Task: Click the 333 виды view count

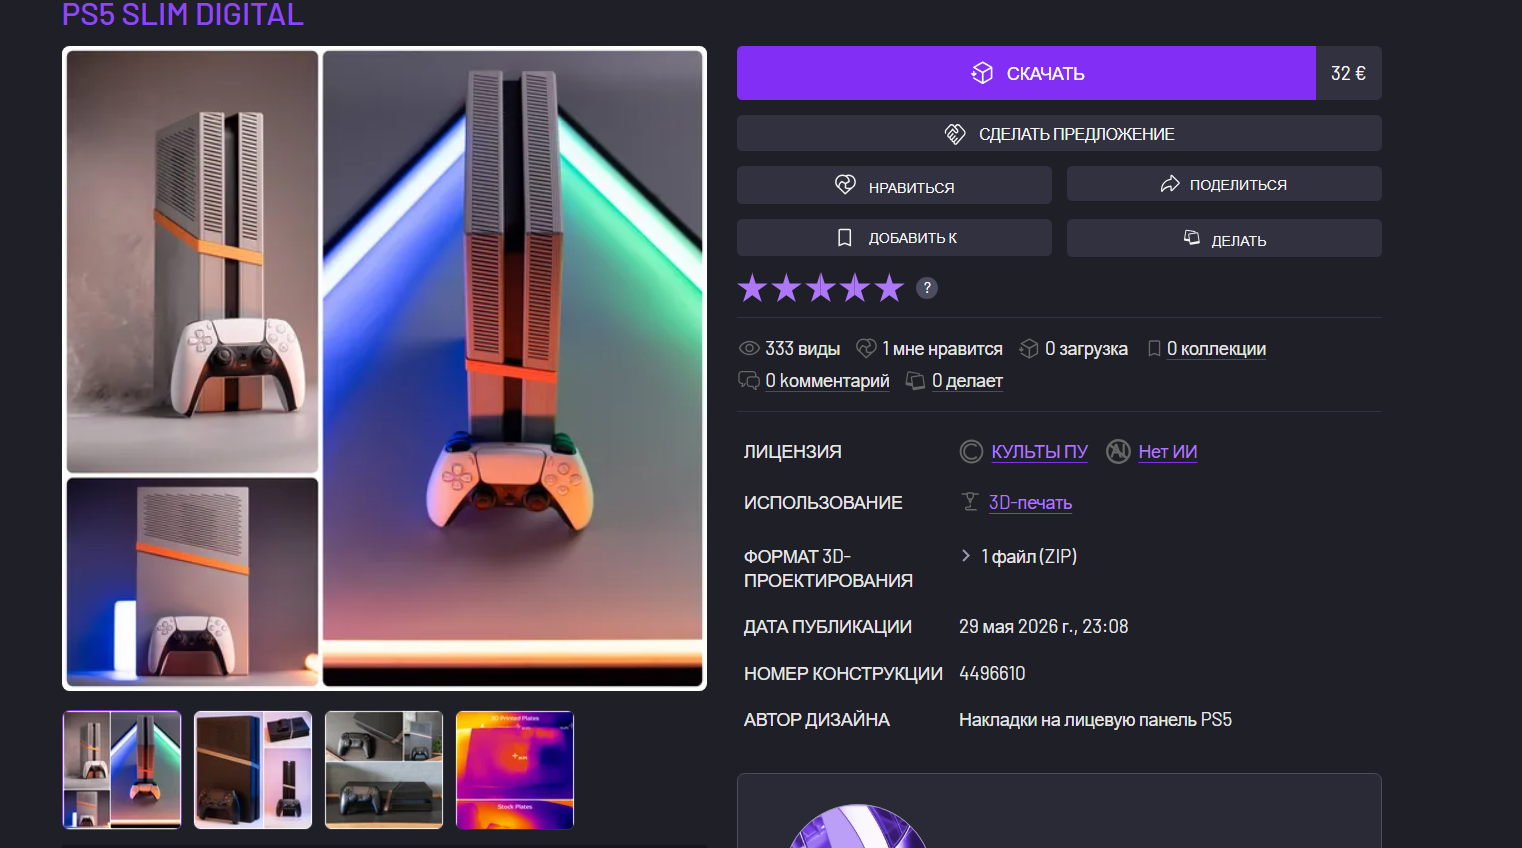Action: (x=802, y=349)
